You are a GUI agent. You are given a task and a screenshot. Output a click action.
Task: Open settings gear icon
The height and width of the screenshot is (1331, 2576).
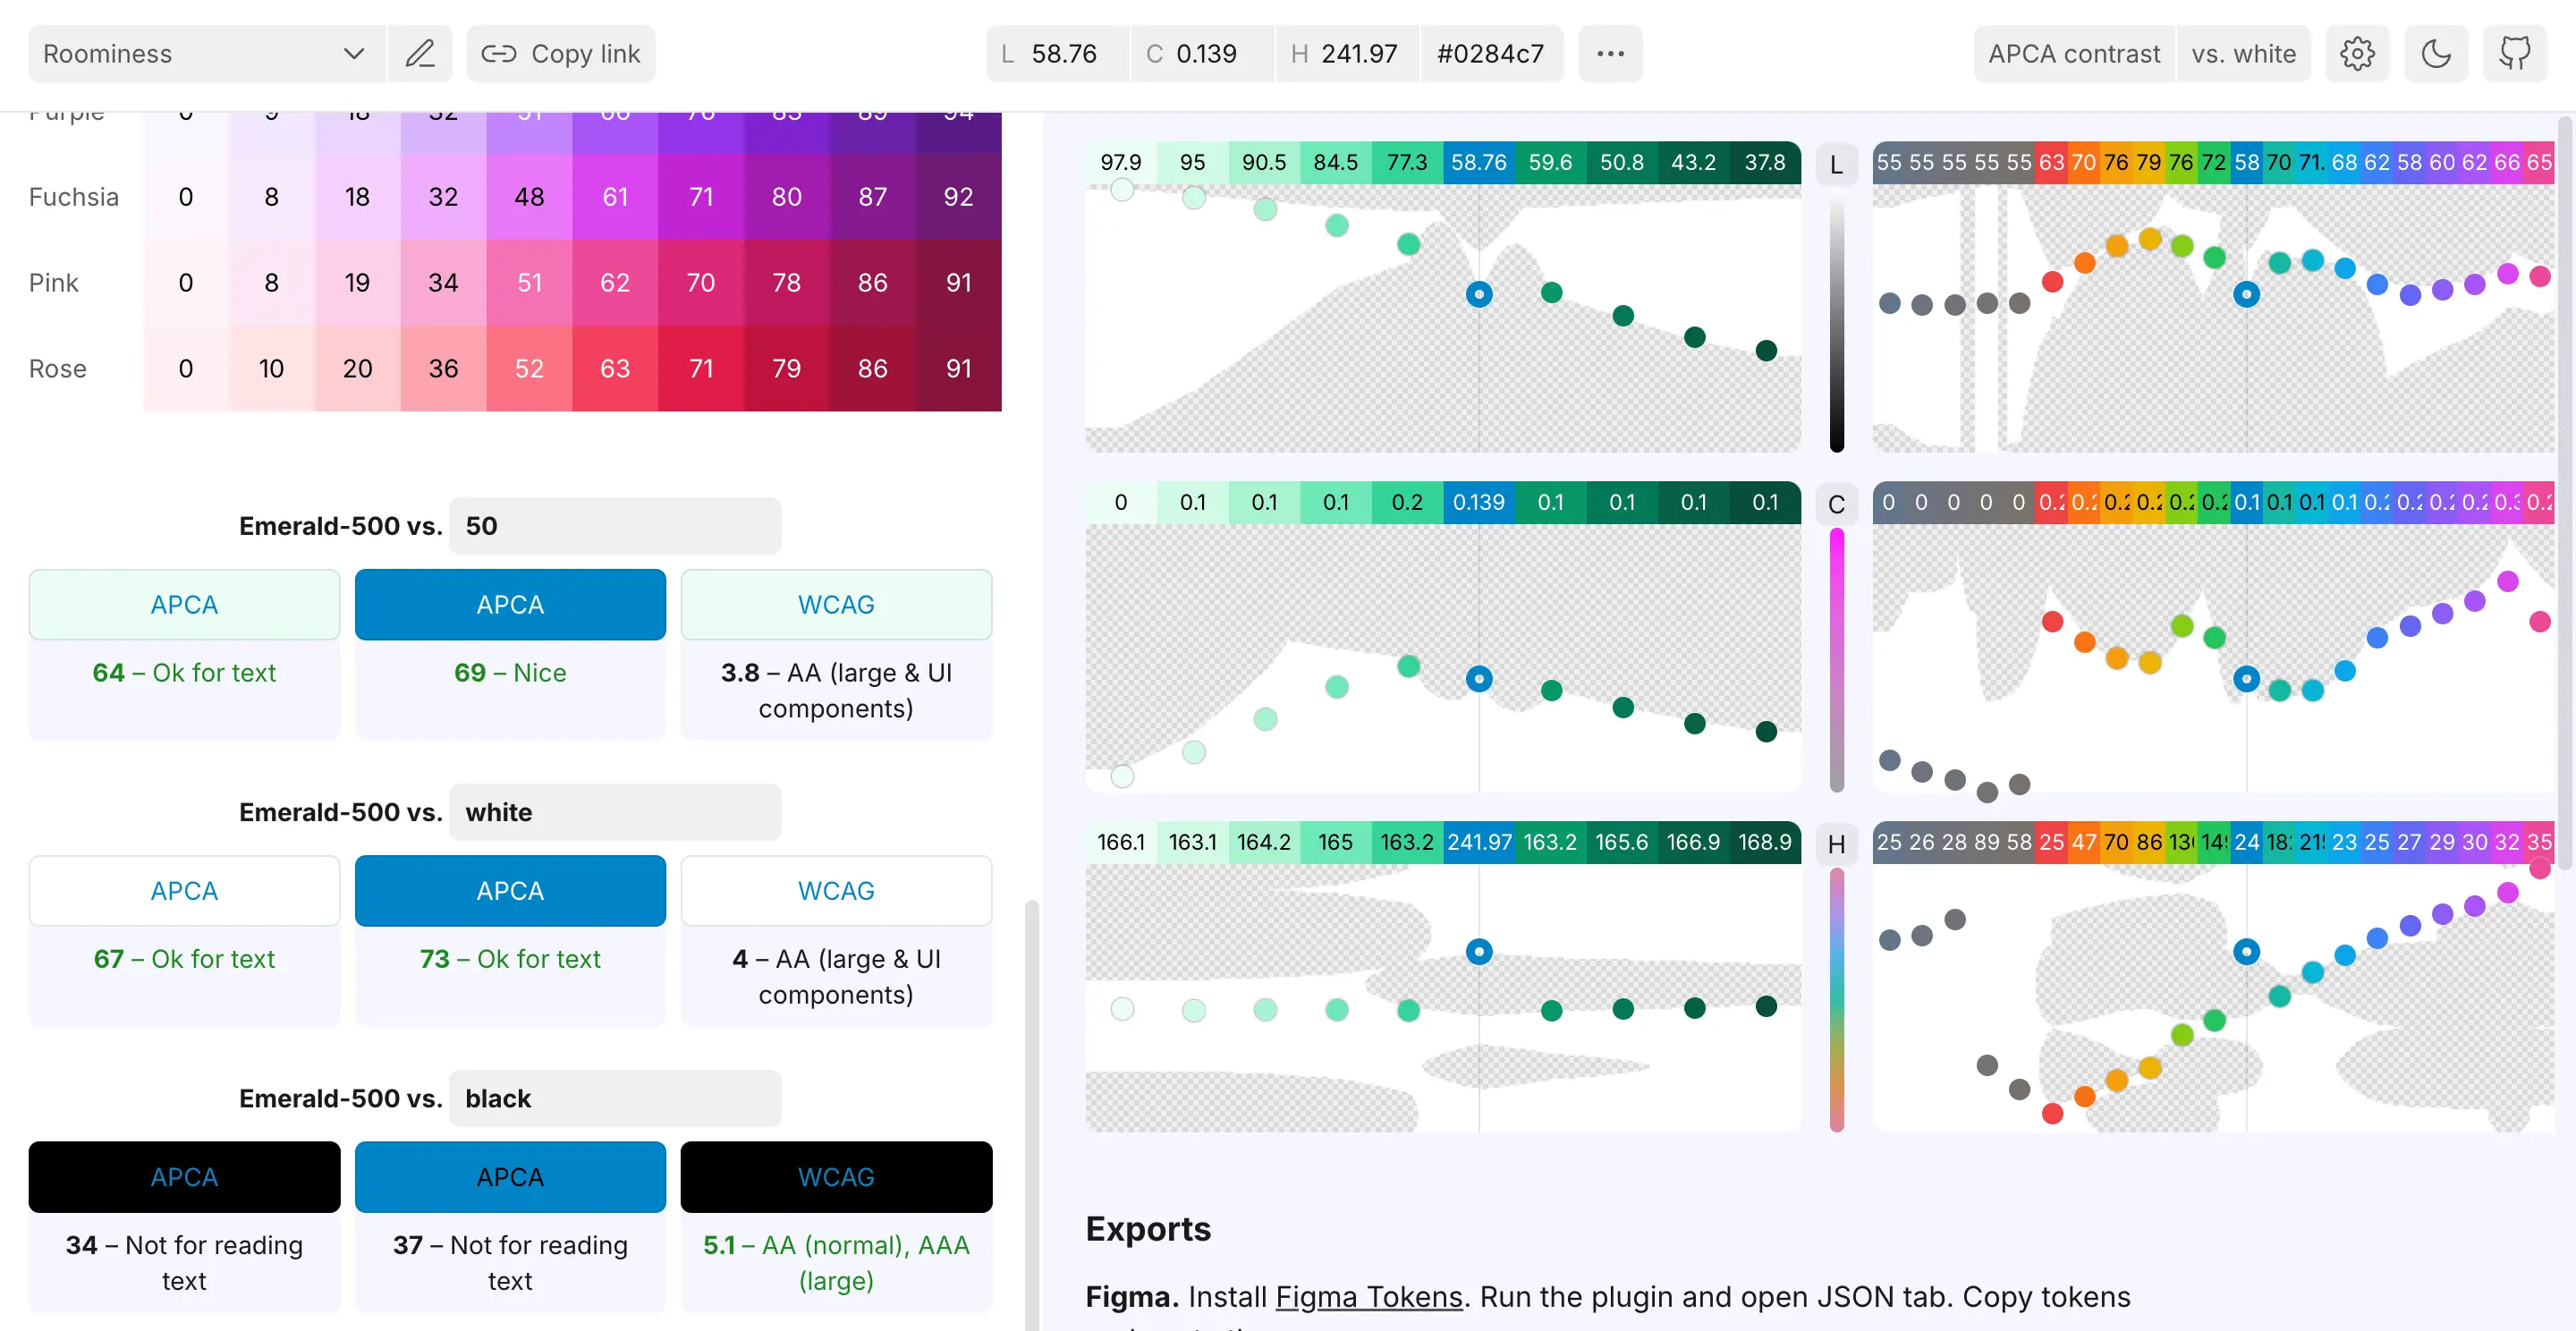(x=2356, y=54)
